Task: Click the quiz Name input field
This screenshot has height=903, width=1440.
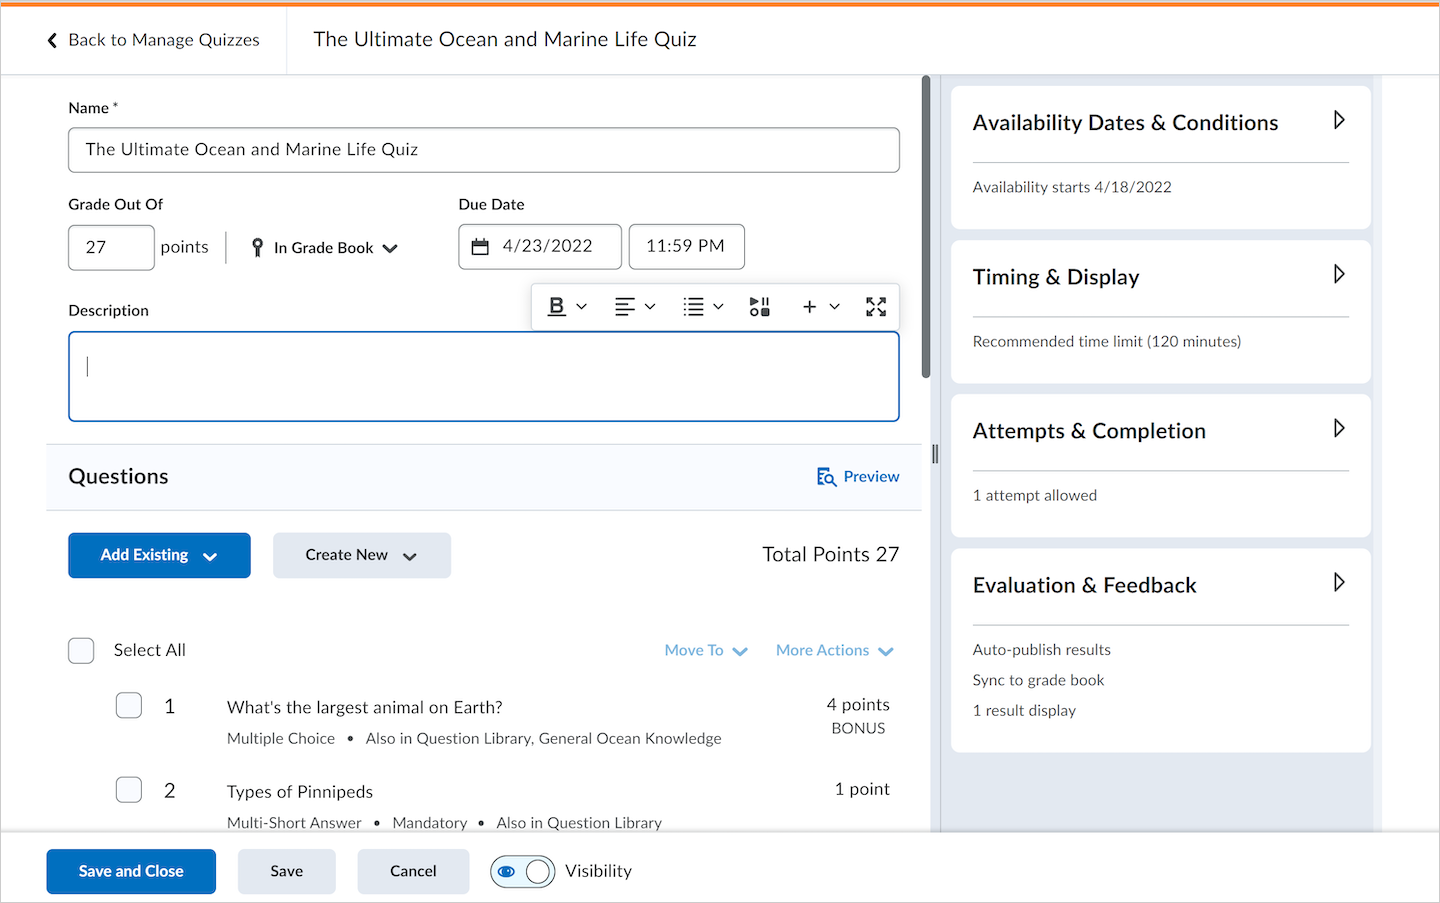Action: point(484,150)
